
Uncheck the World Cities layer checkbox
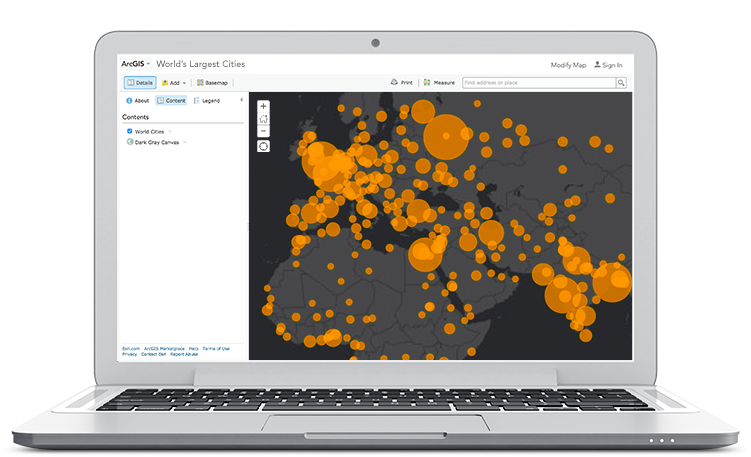click(x=129, y=131)
